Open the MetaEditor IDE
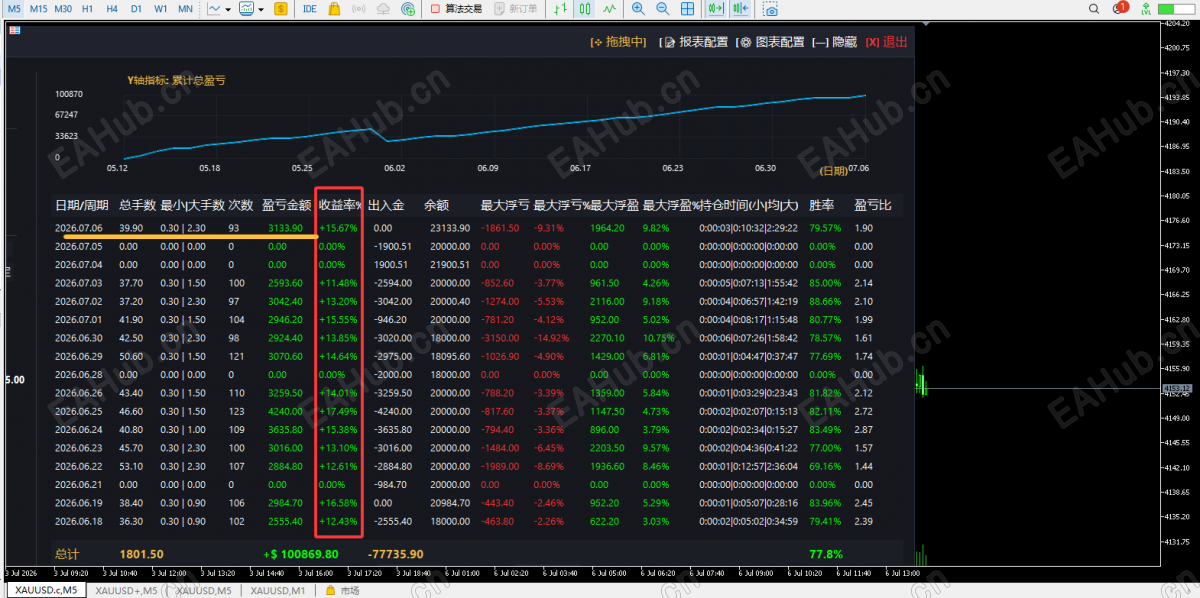Image resolution: width=1200 pixels, height=598 pixels. pyautogui.click(x=310, y=8)
